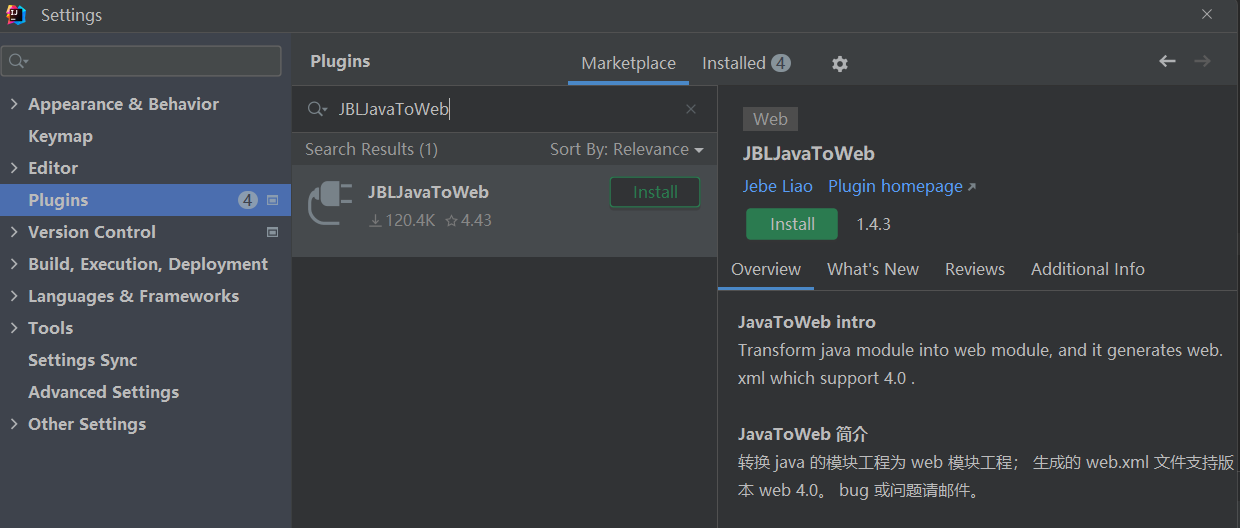Select Settings Sync
The width and height of the screenshot is (1240, 528).
[83, 360]
